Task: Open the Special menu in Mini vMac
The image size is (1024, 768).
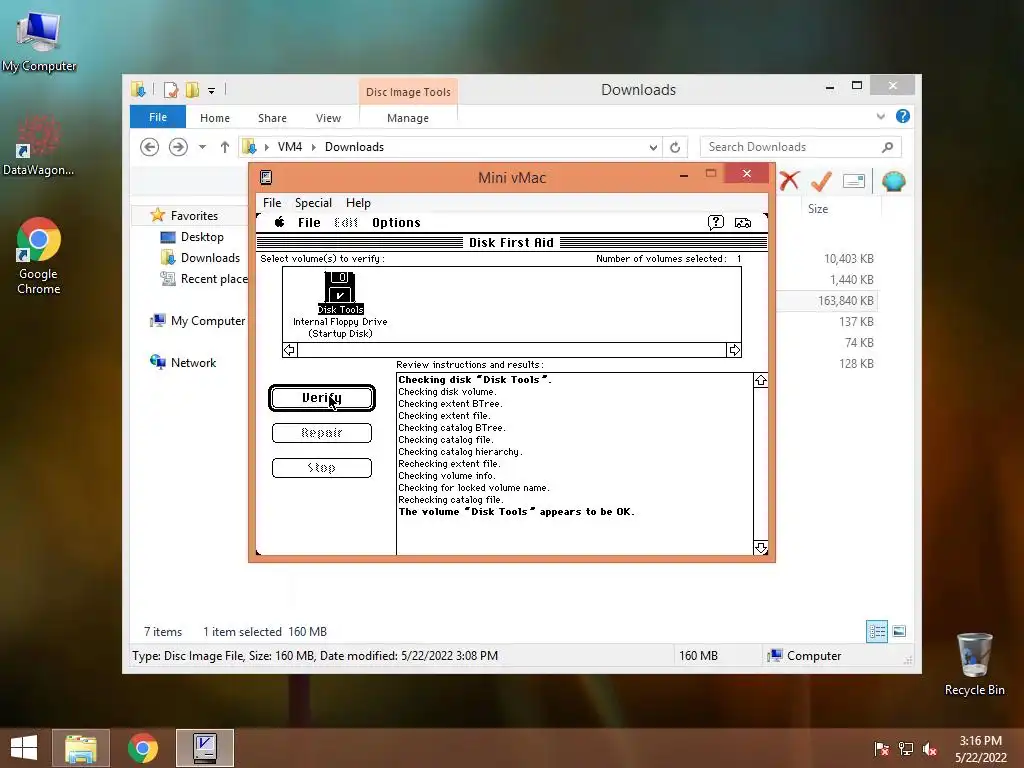Action: (313, 202)
